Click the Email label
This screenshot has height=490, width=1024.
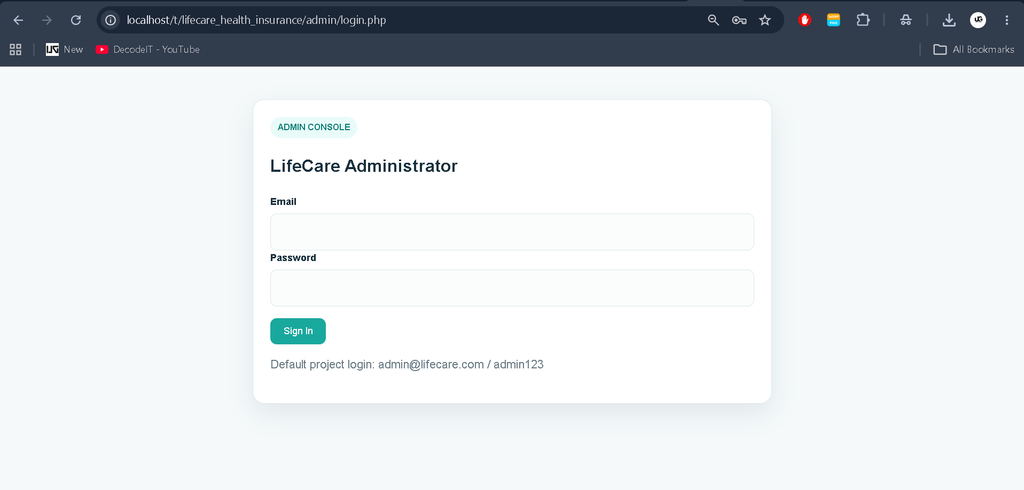pos(283,202)
